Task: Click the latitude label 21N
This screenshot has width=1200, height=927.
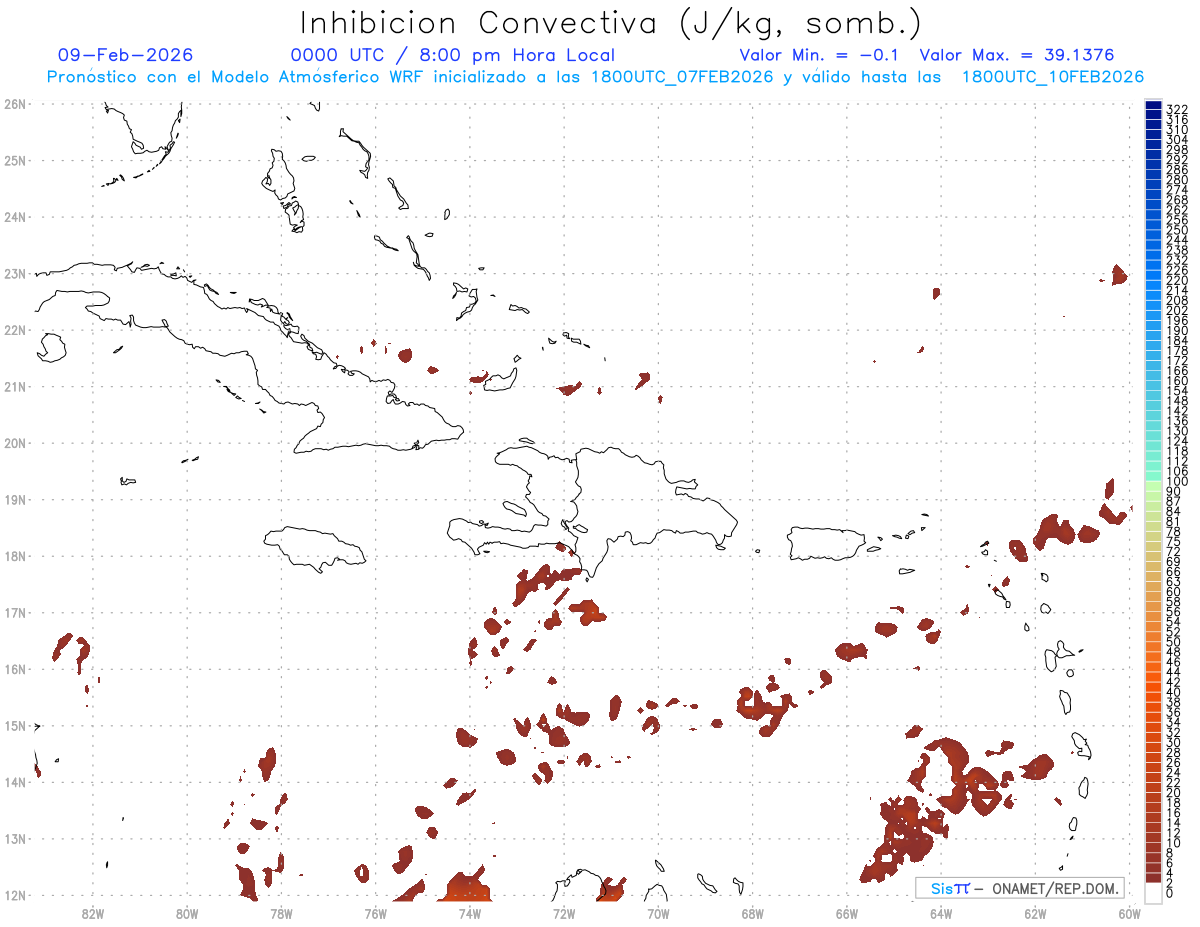Action: [15, 386]
